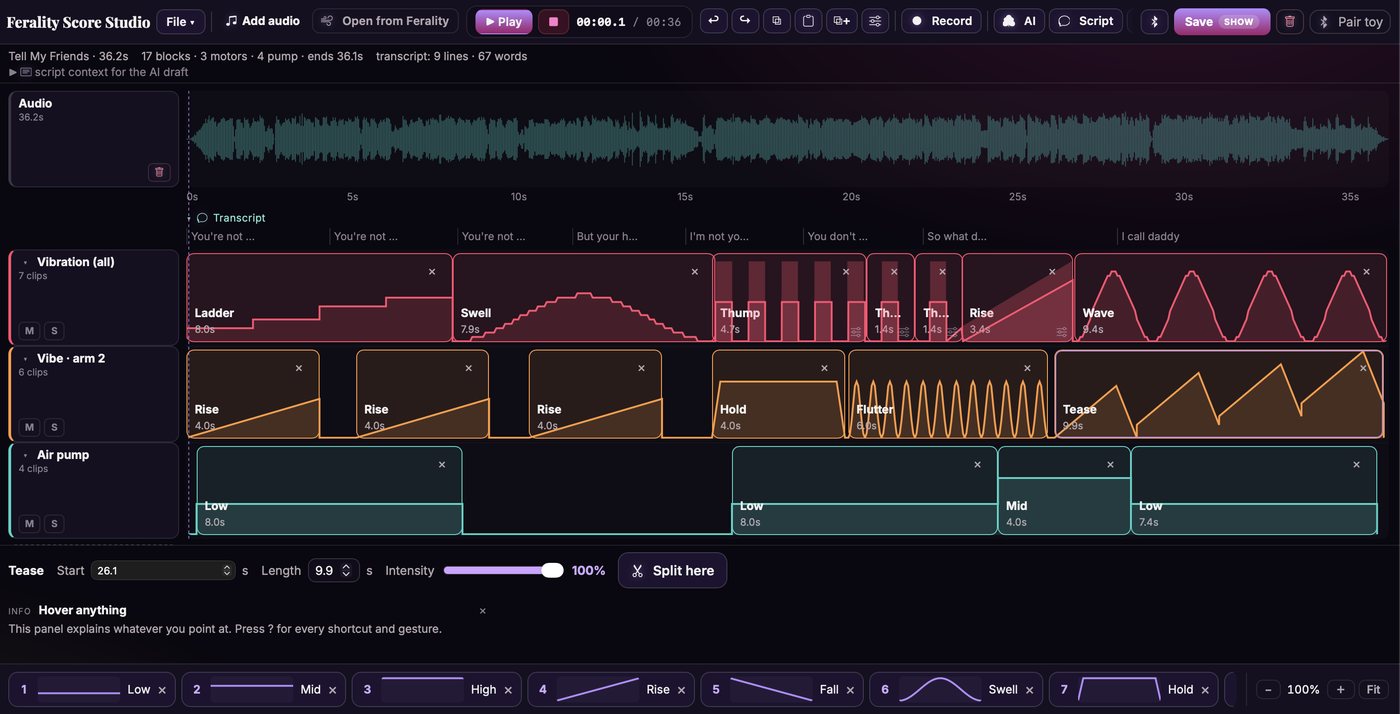Open adjust sliders on the vibration Rise clip
This screenshot has width=1400, height=714.
(1062, 332)
